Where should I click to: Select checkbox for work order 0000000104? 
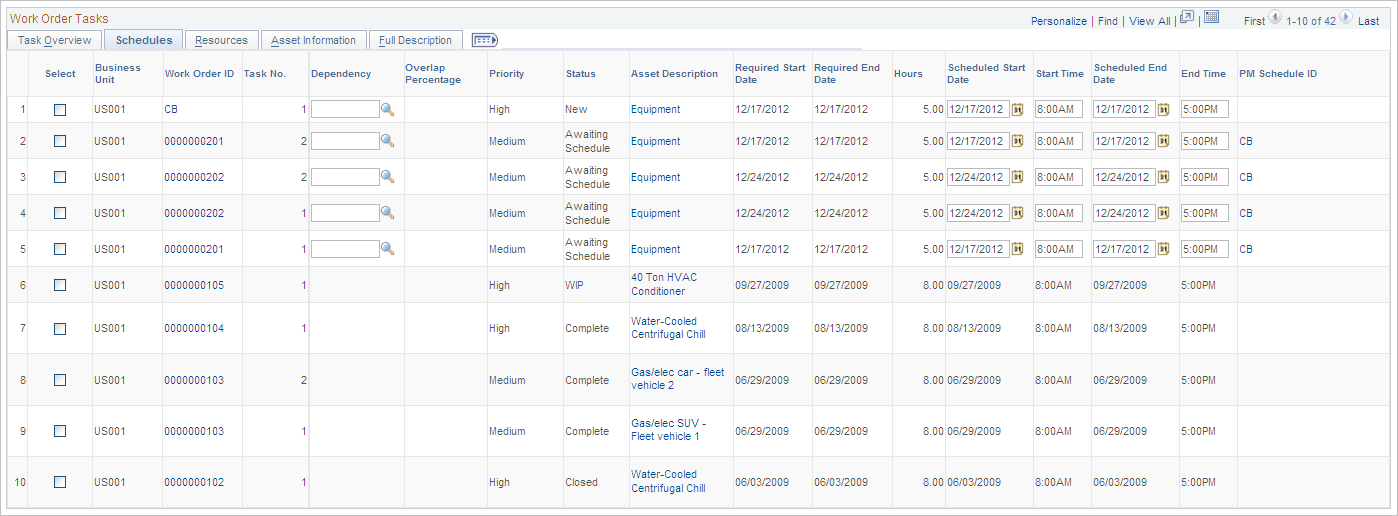[60, 329]
